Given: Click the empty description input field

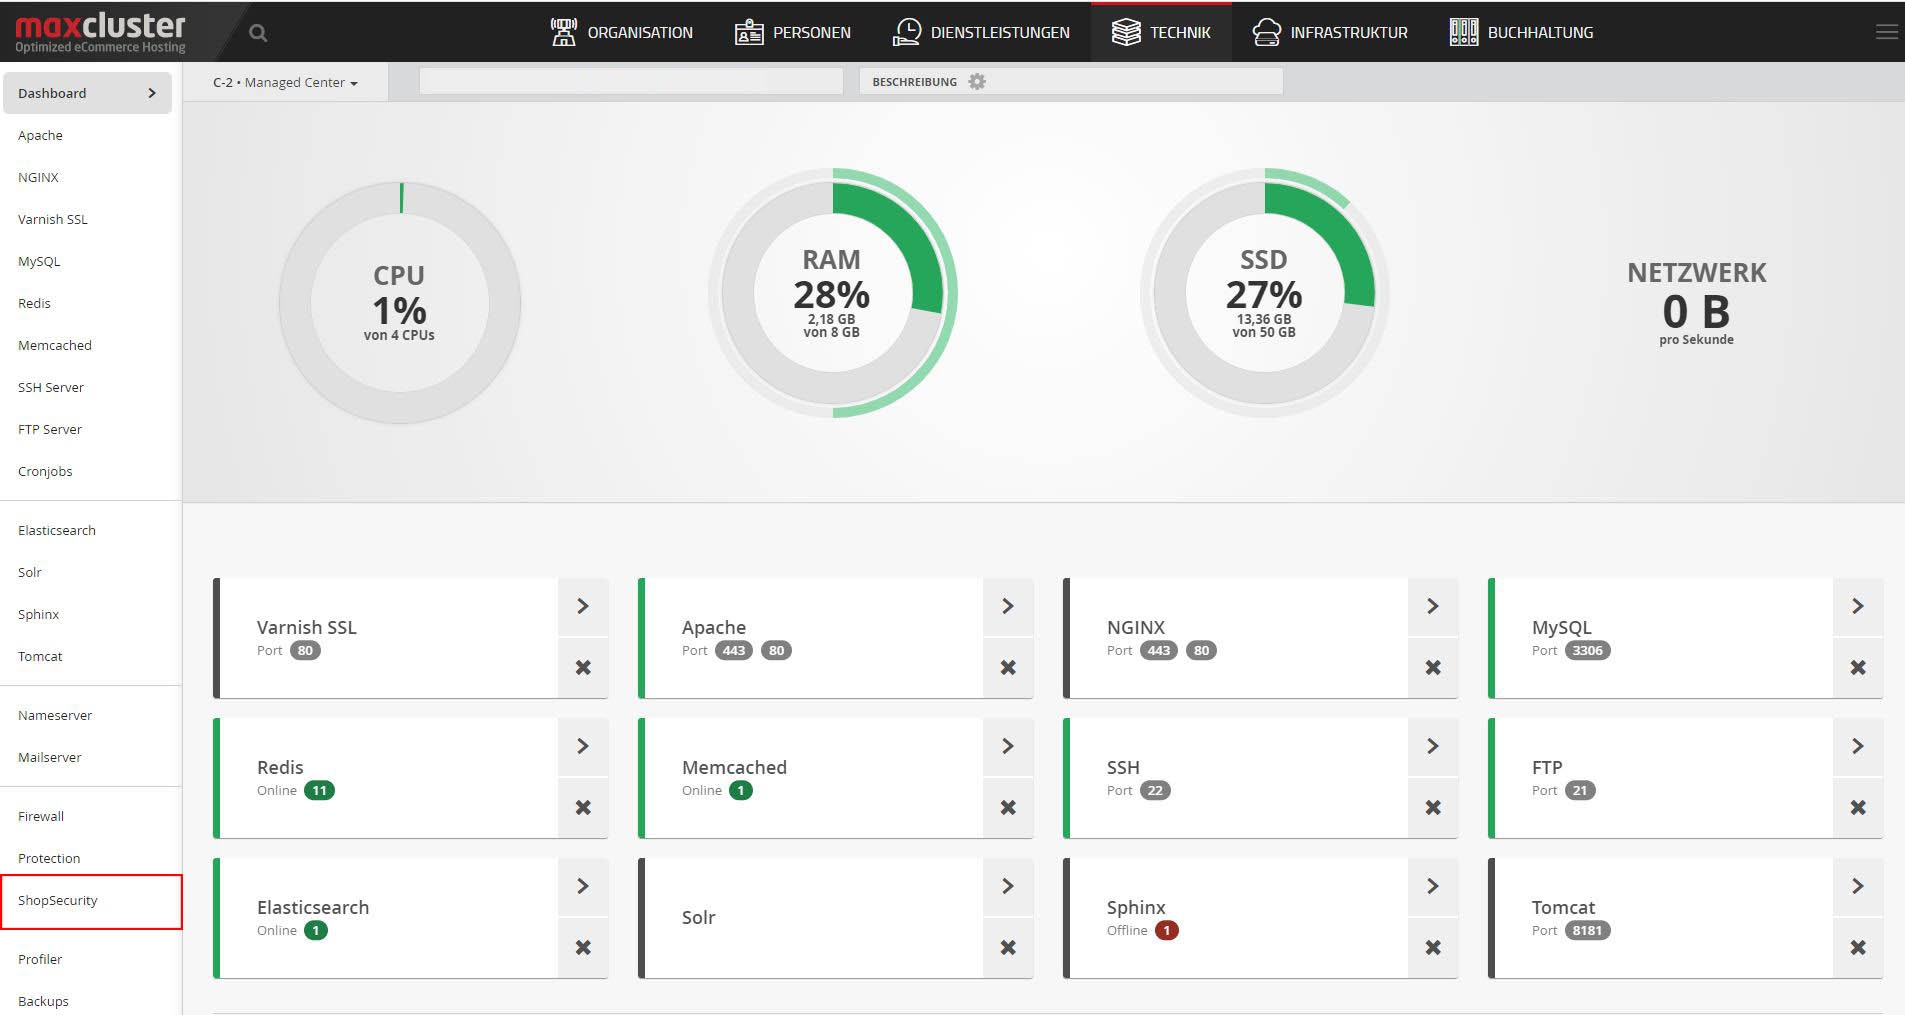Looking at the screenshot, I should tap(631, 82).
